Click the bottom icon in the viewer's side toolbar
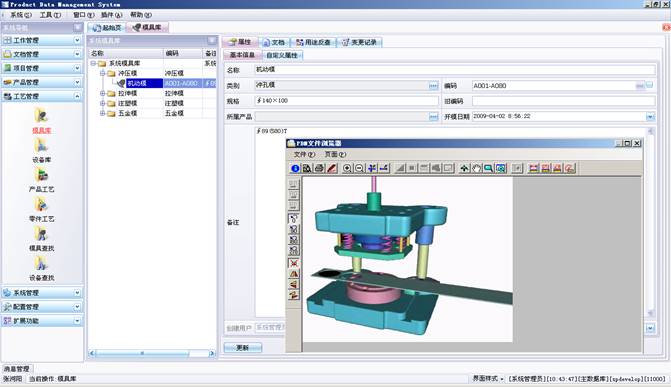Screen dimensions: 671x387 pyautogui.click(x=294, y=295)
